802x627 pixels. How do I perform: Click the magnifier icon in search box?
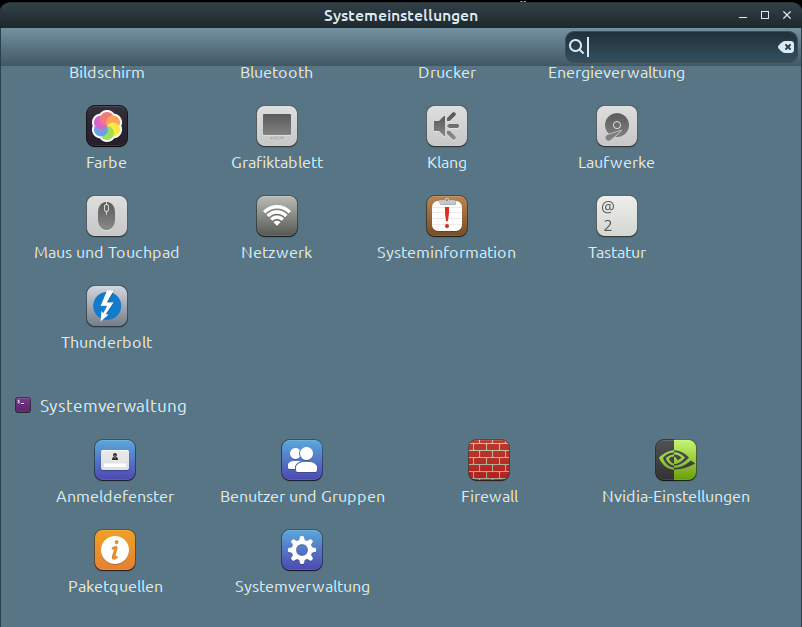576,47
